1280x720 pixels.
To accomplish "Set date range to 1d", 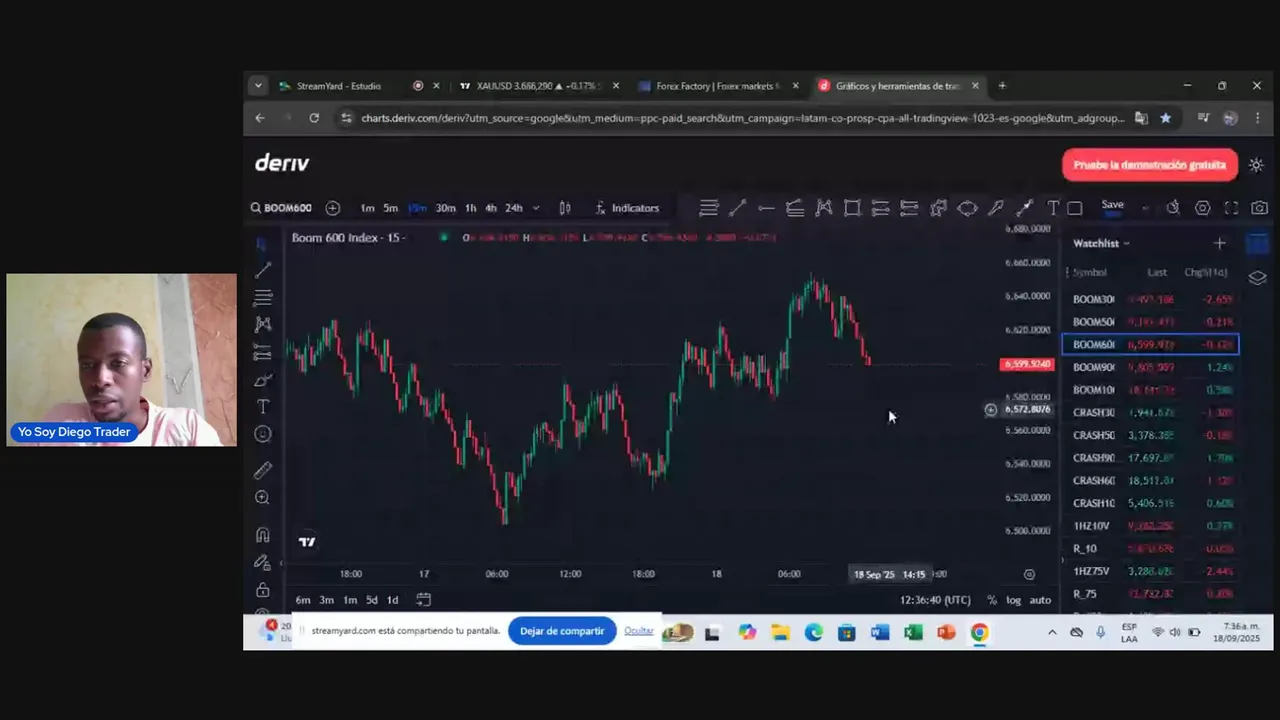I will coord(393,600).
